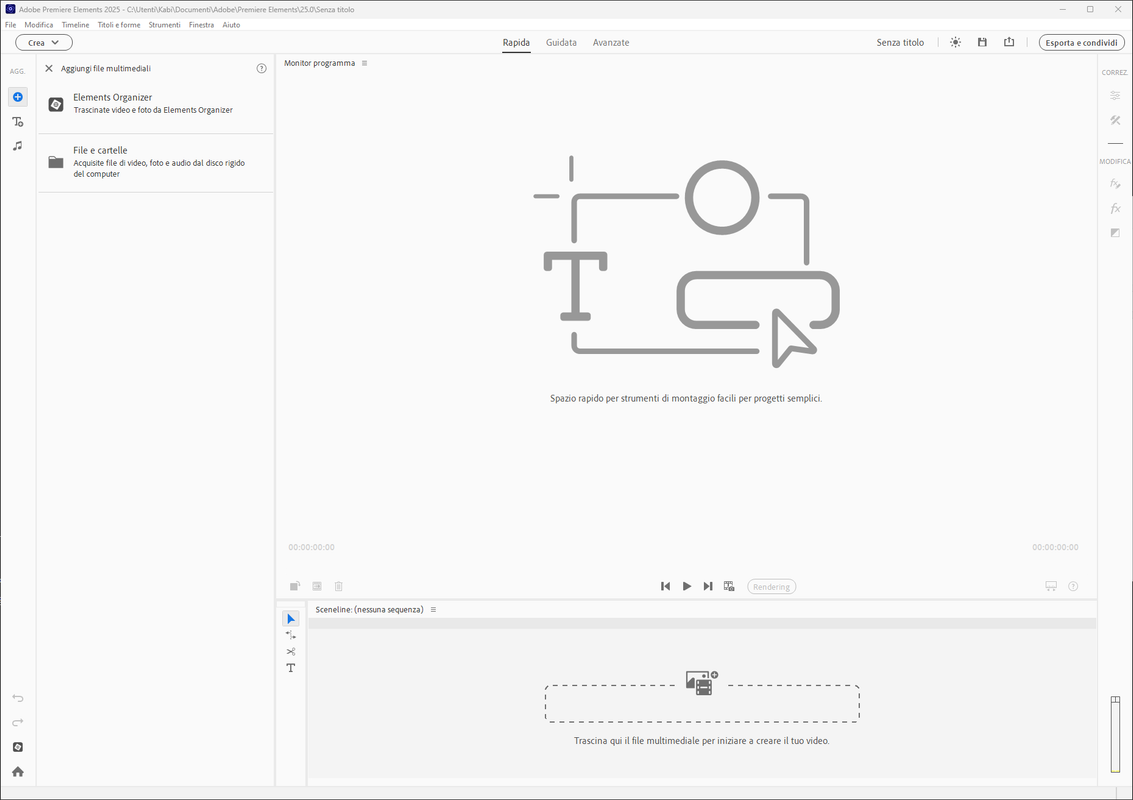Click the left timecode 00:00:00:00
The height and width of the screenshot is (800, 1133).
click(x=311, y=548)
